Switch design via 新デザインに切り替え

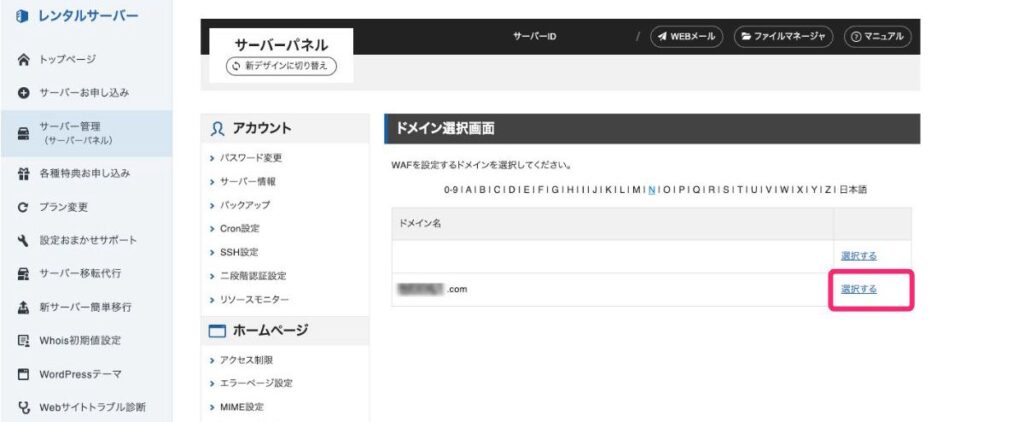(282, 66)
